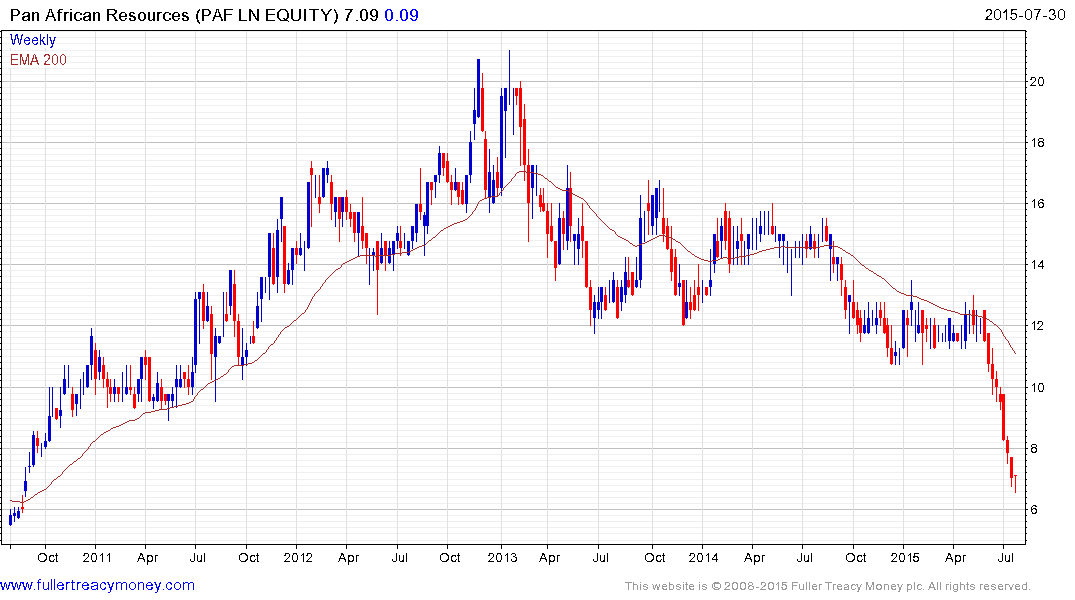Click the Apr label just after 2011

[x=147, y=557]
